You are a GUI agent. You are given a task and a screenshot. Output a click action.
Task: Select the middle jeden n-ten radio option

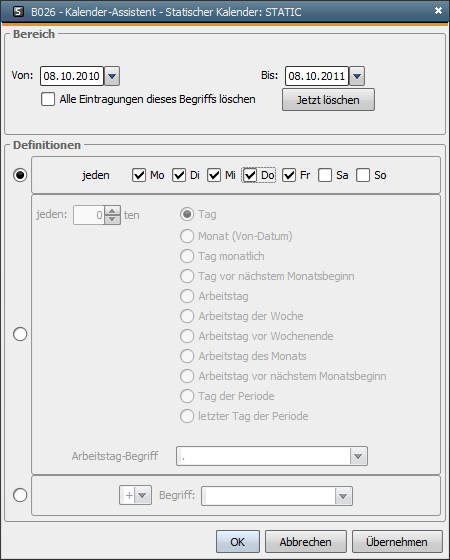[20, 334]
